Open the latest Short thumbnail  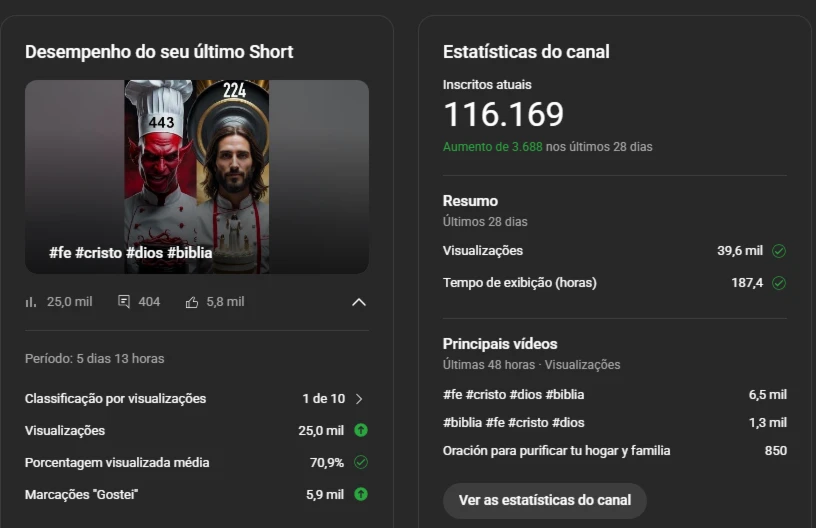point(197,177)
